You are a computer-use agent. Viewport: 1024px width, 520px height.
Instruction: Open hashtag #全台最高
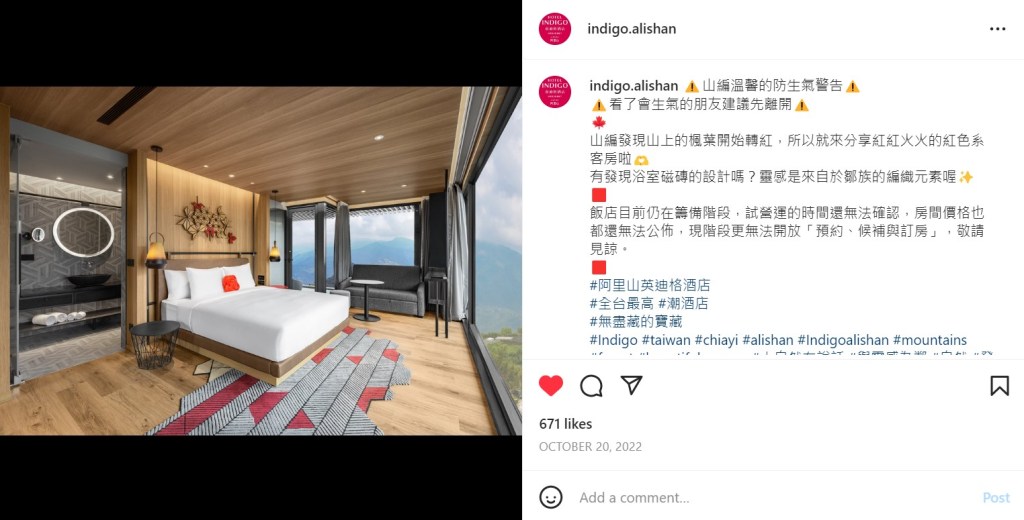click(622, 304)
